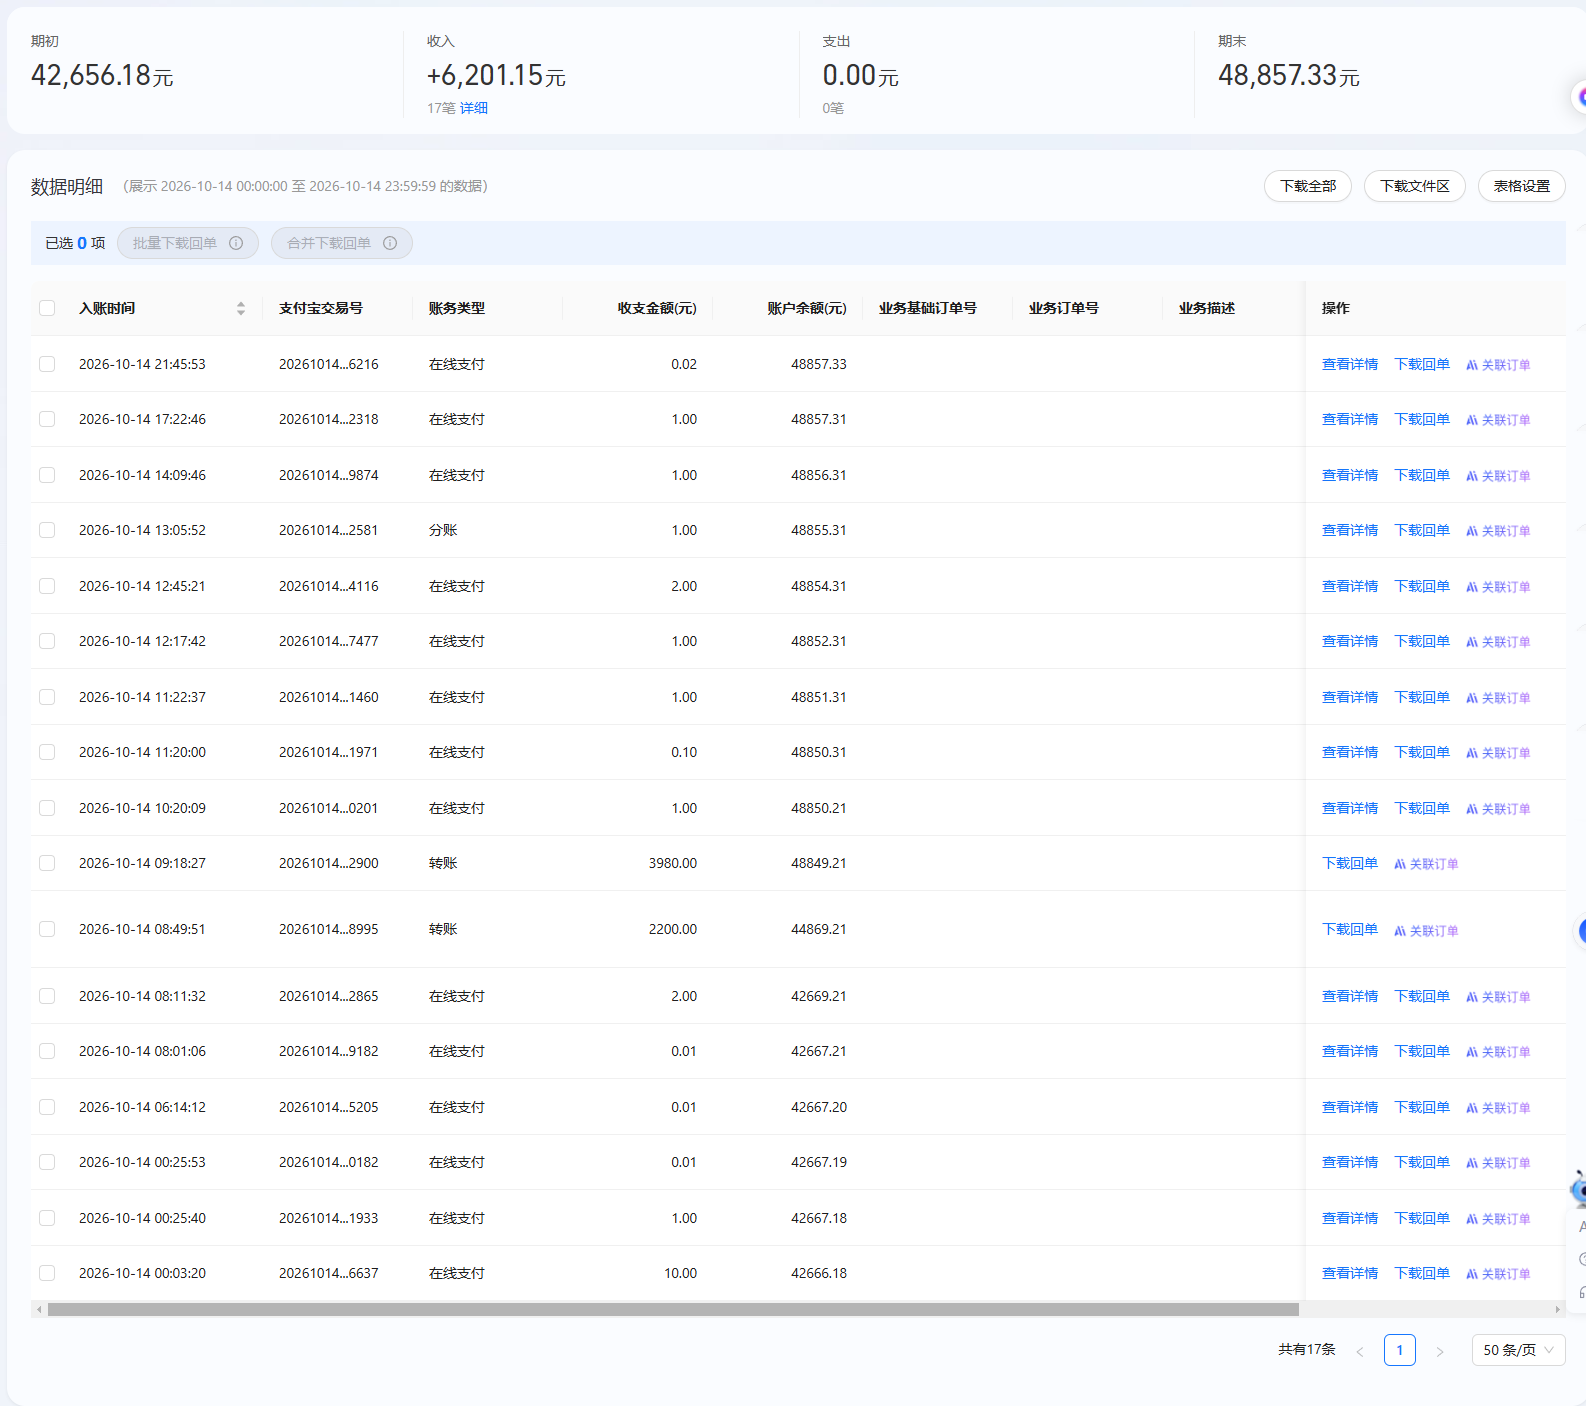Click 查看详情 for the 06:14:12 row
The image size is (1586, 1406).
pyautogui.click(x=1350, y=1107)
